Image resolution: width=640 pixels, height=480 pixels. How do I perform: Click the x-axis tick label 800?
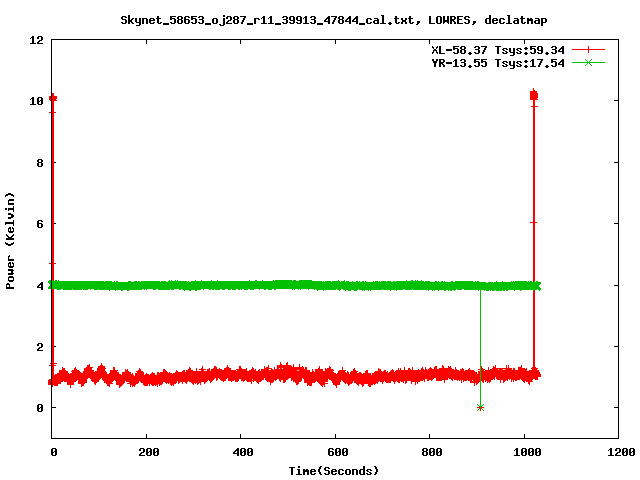(x=432, y=452)
